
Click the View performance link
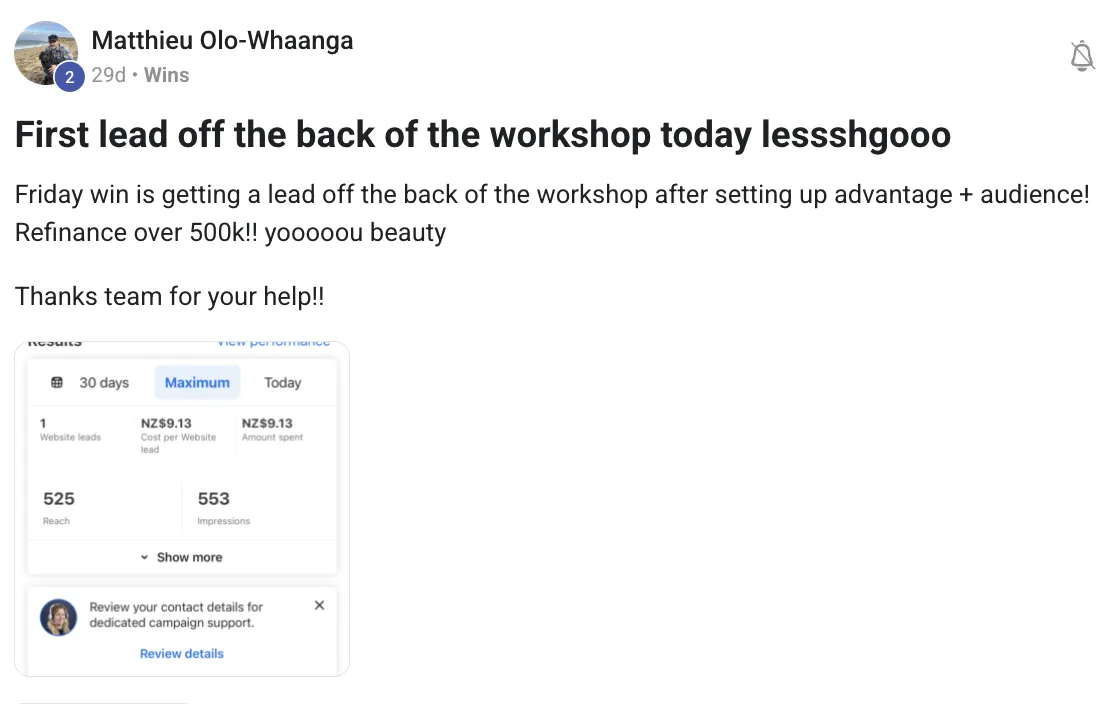273,344
